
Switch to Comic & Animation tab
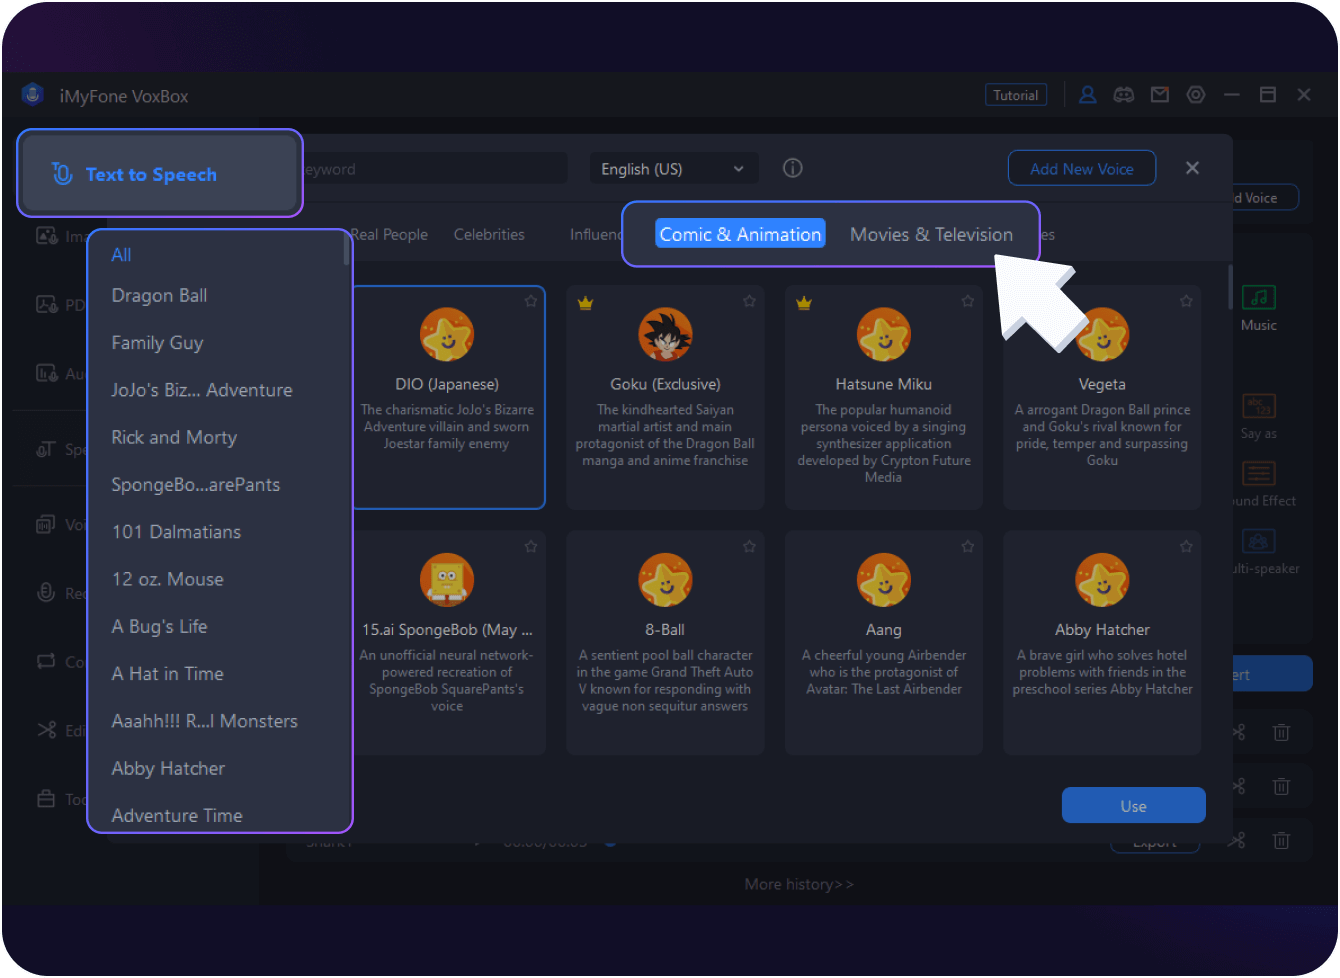(x=740, y=234)
